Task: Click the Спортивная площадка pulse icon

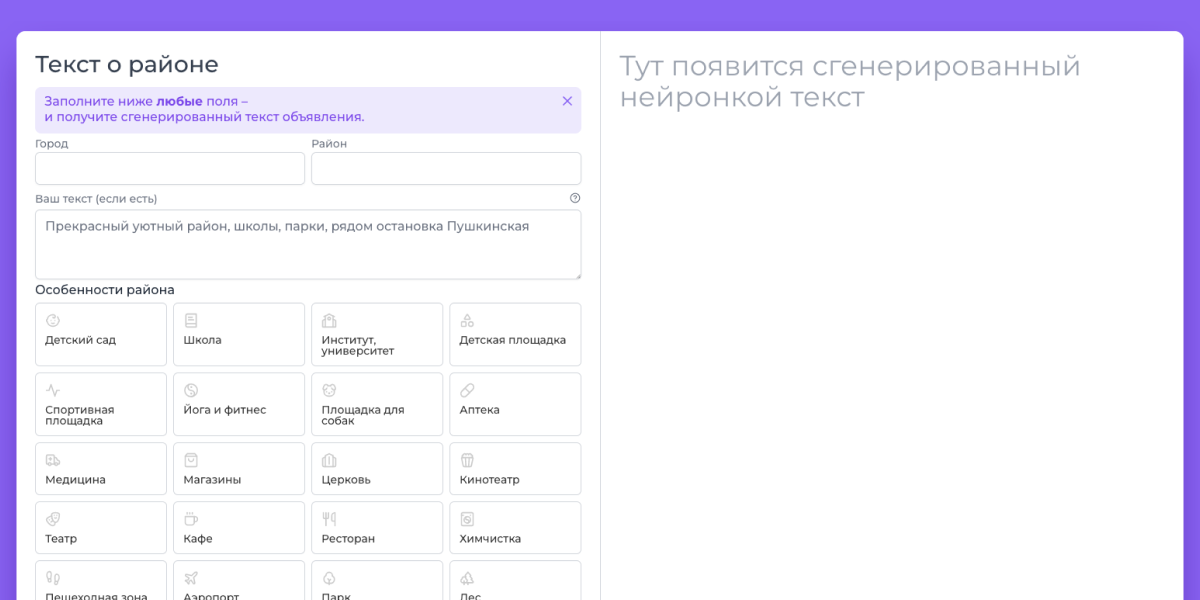Action: pos(53,390)
